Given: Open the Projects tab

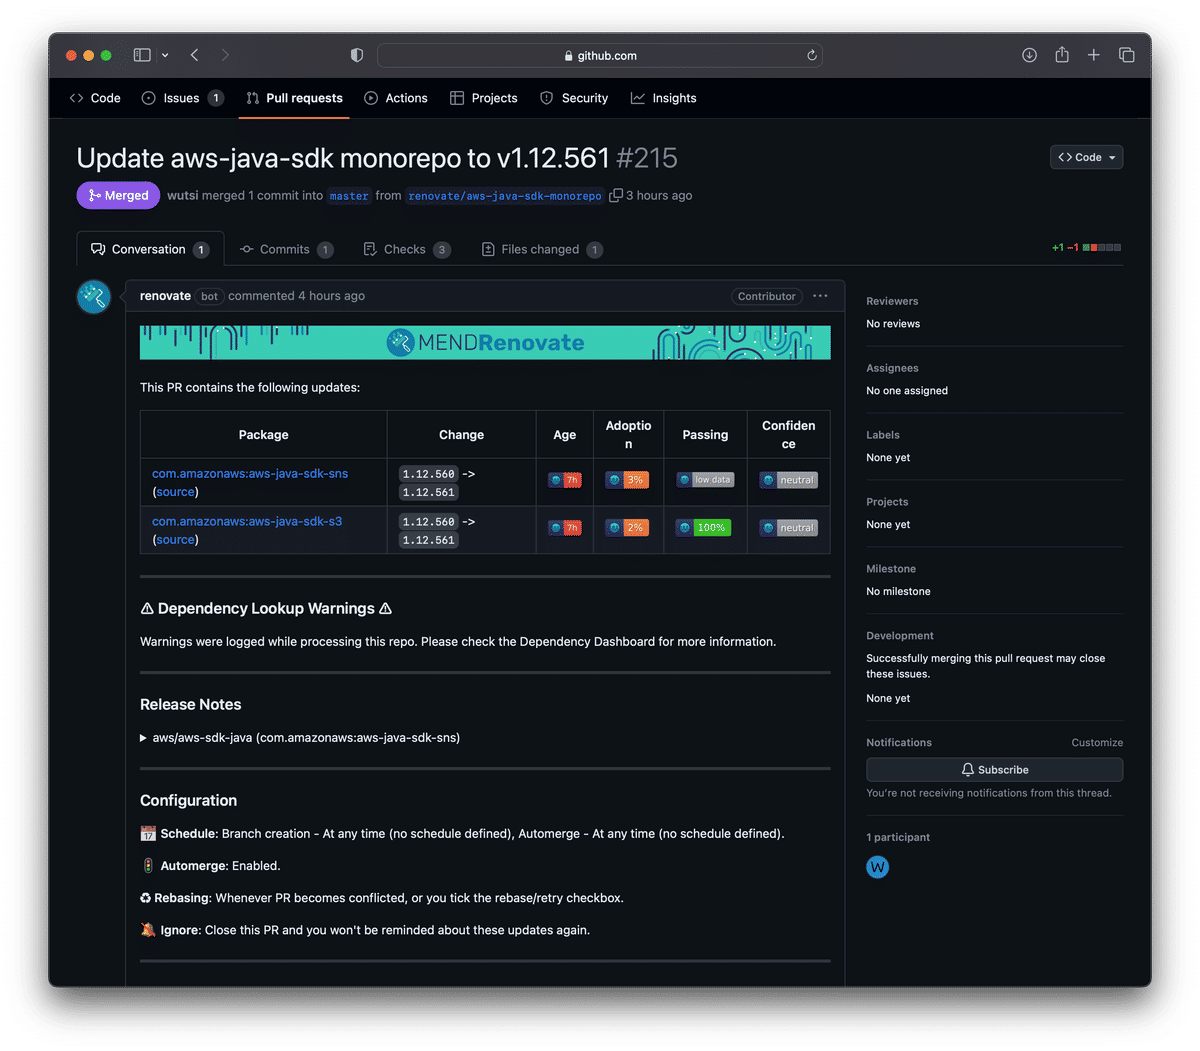Looking at the screenshot, I should tap(484, 98).
